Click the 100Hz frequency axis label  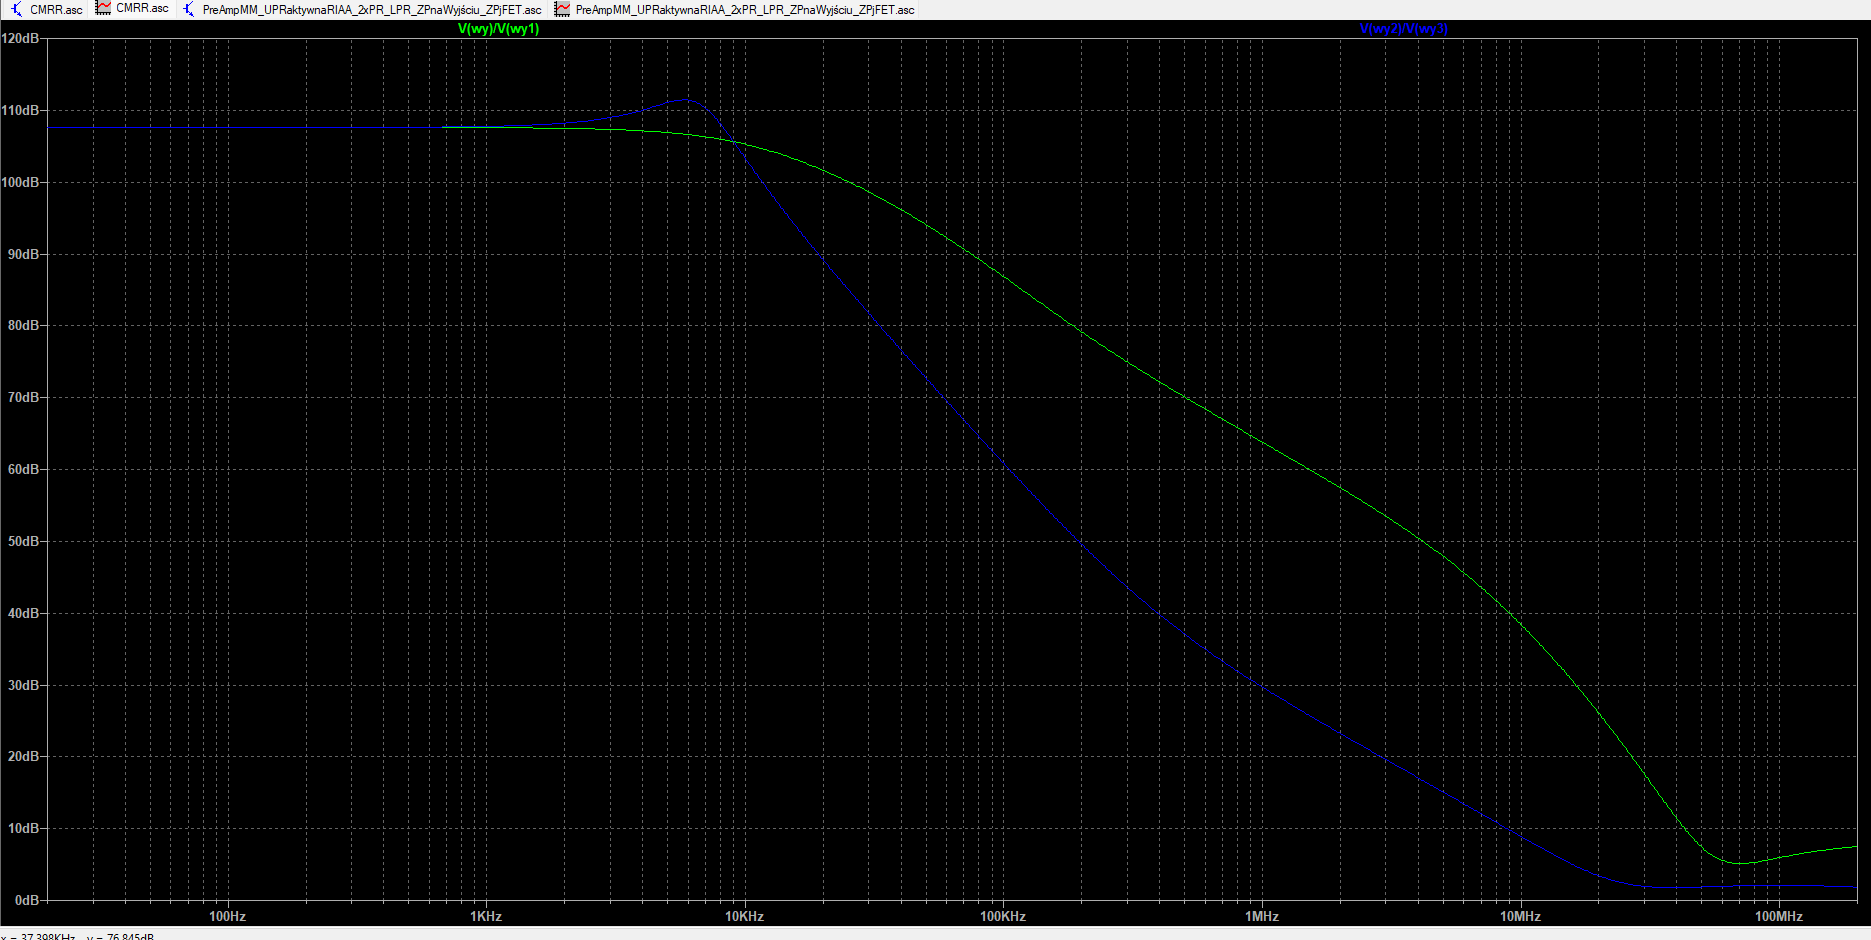pyautogui.click(x=227, y=916)
